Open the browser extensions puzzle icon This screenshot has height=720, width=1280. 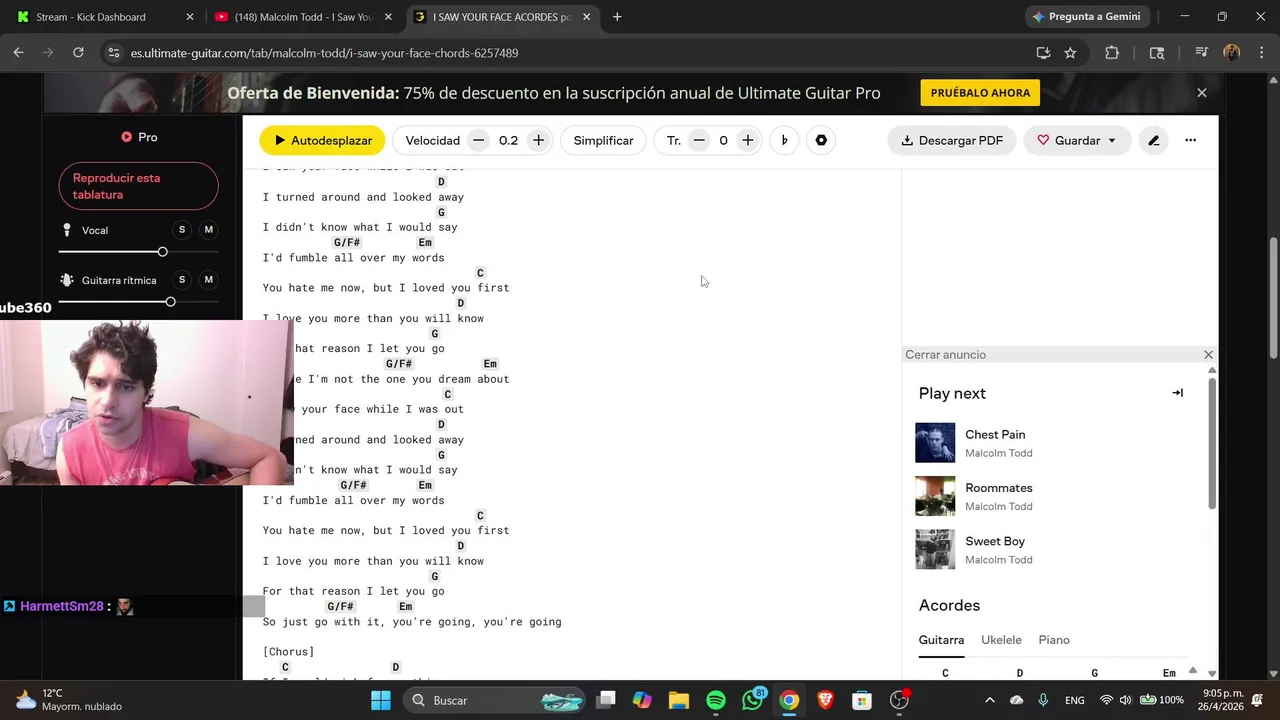coord(1112,53)
